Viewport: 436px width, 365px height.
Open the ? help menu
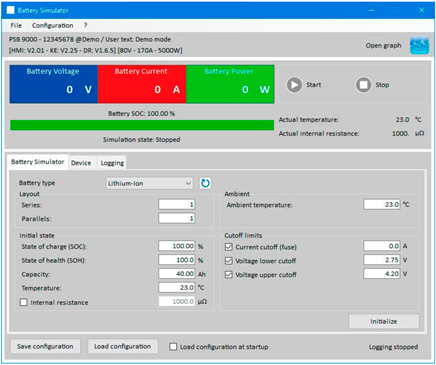coord(85,25)
